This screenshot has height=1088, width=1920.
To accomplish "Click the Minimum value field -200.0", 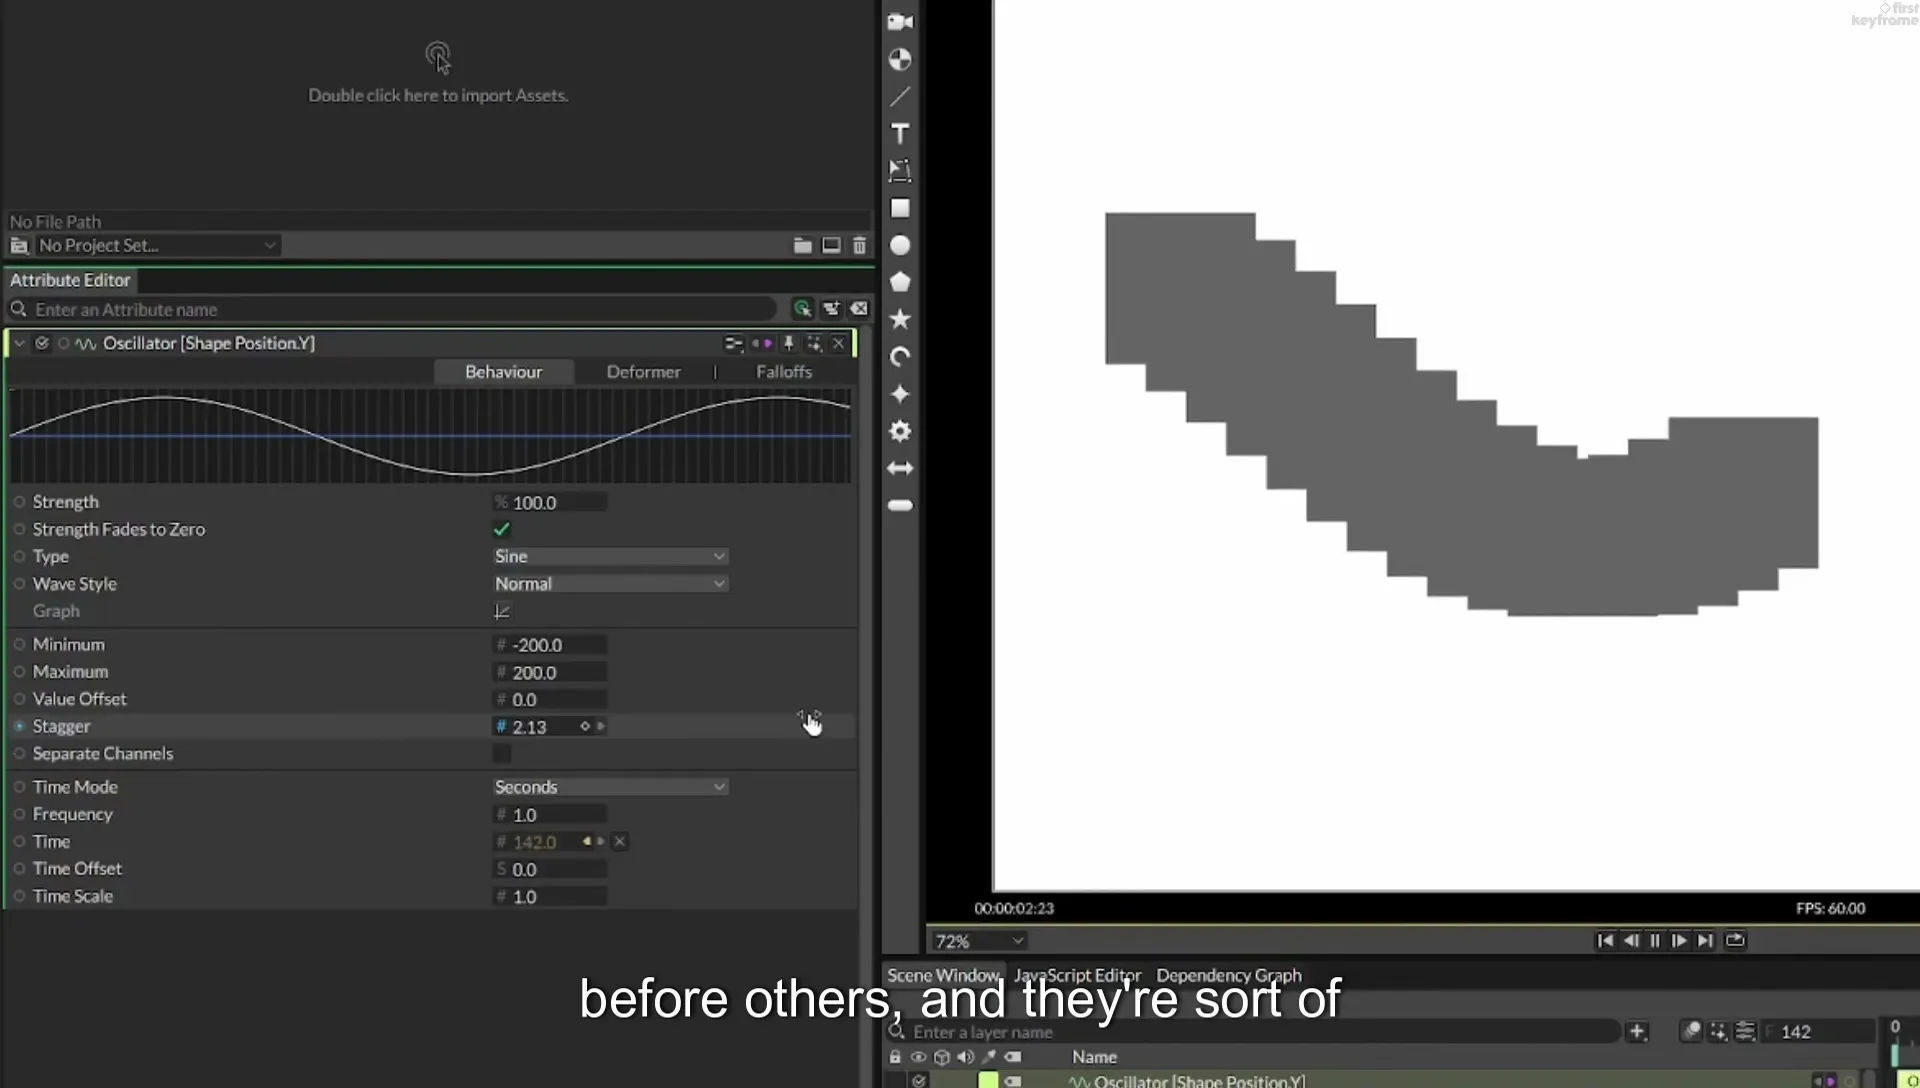I will (x=550, y=645).
